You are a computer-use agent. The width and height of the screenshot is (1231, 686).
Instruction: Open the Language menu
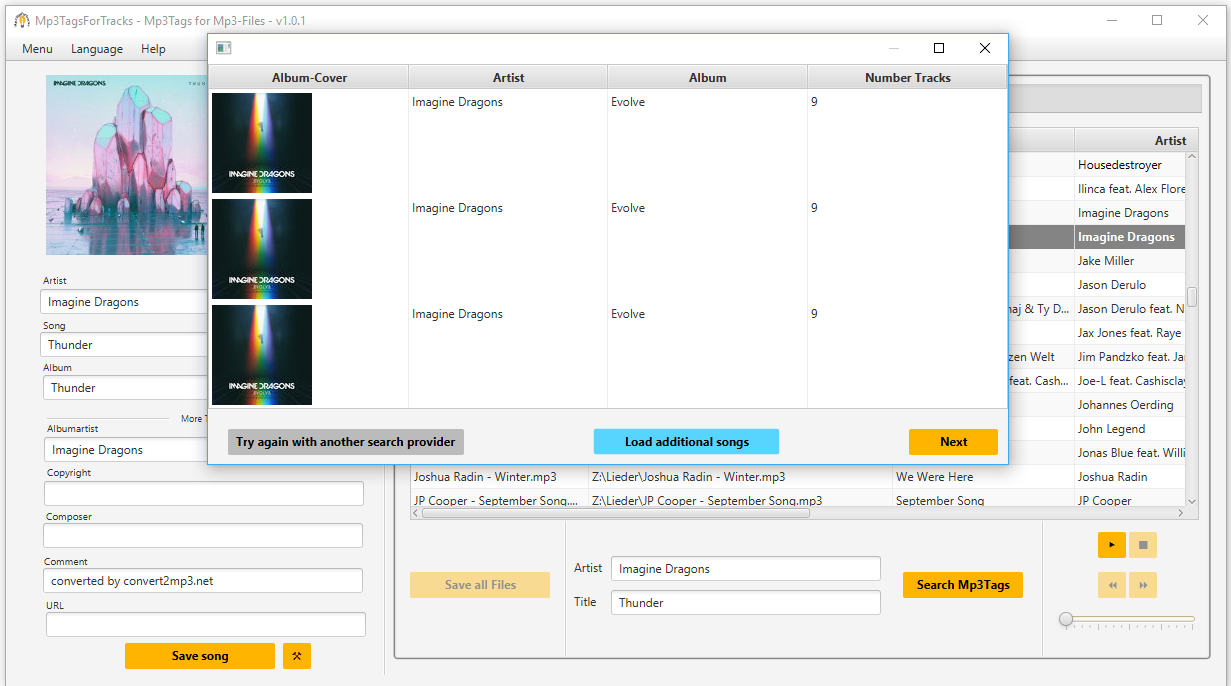click(97, 49)
